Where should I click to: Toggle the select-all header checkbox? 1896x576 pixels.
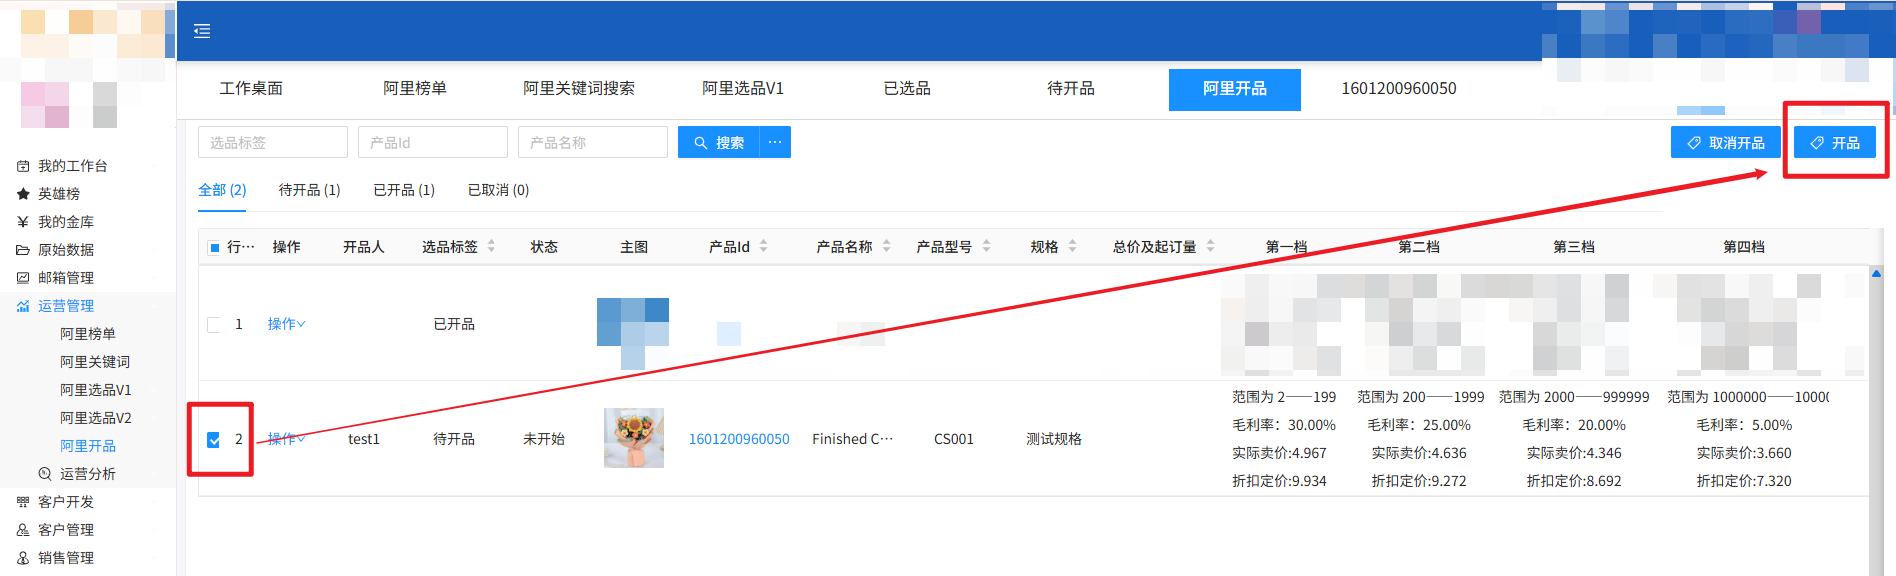[x=214, y=247]
